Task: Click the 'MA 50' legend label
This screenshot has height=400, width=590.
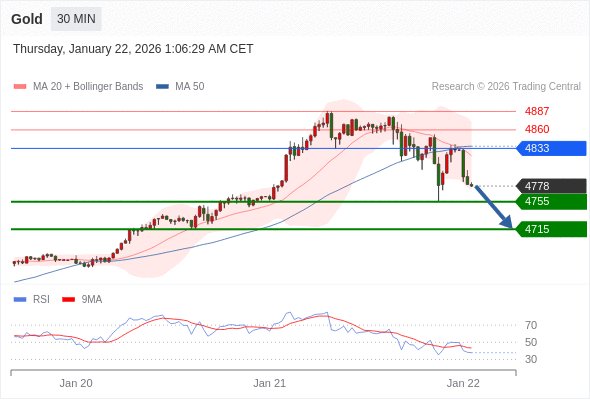Action: tap(190, 87)
